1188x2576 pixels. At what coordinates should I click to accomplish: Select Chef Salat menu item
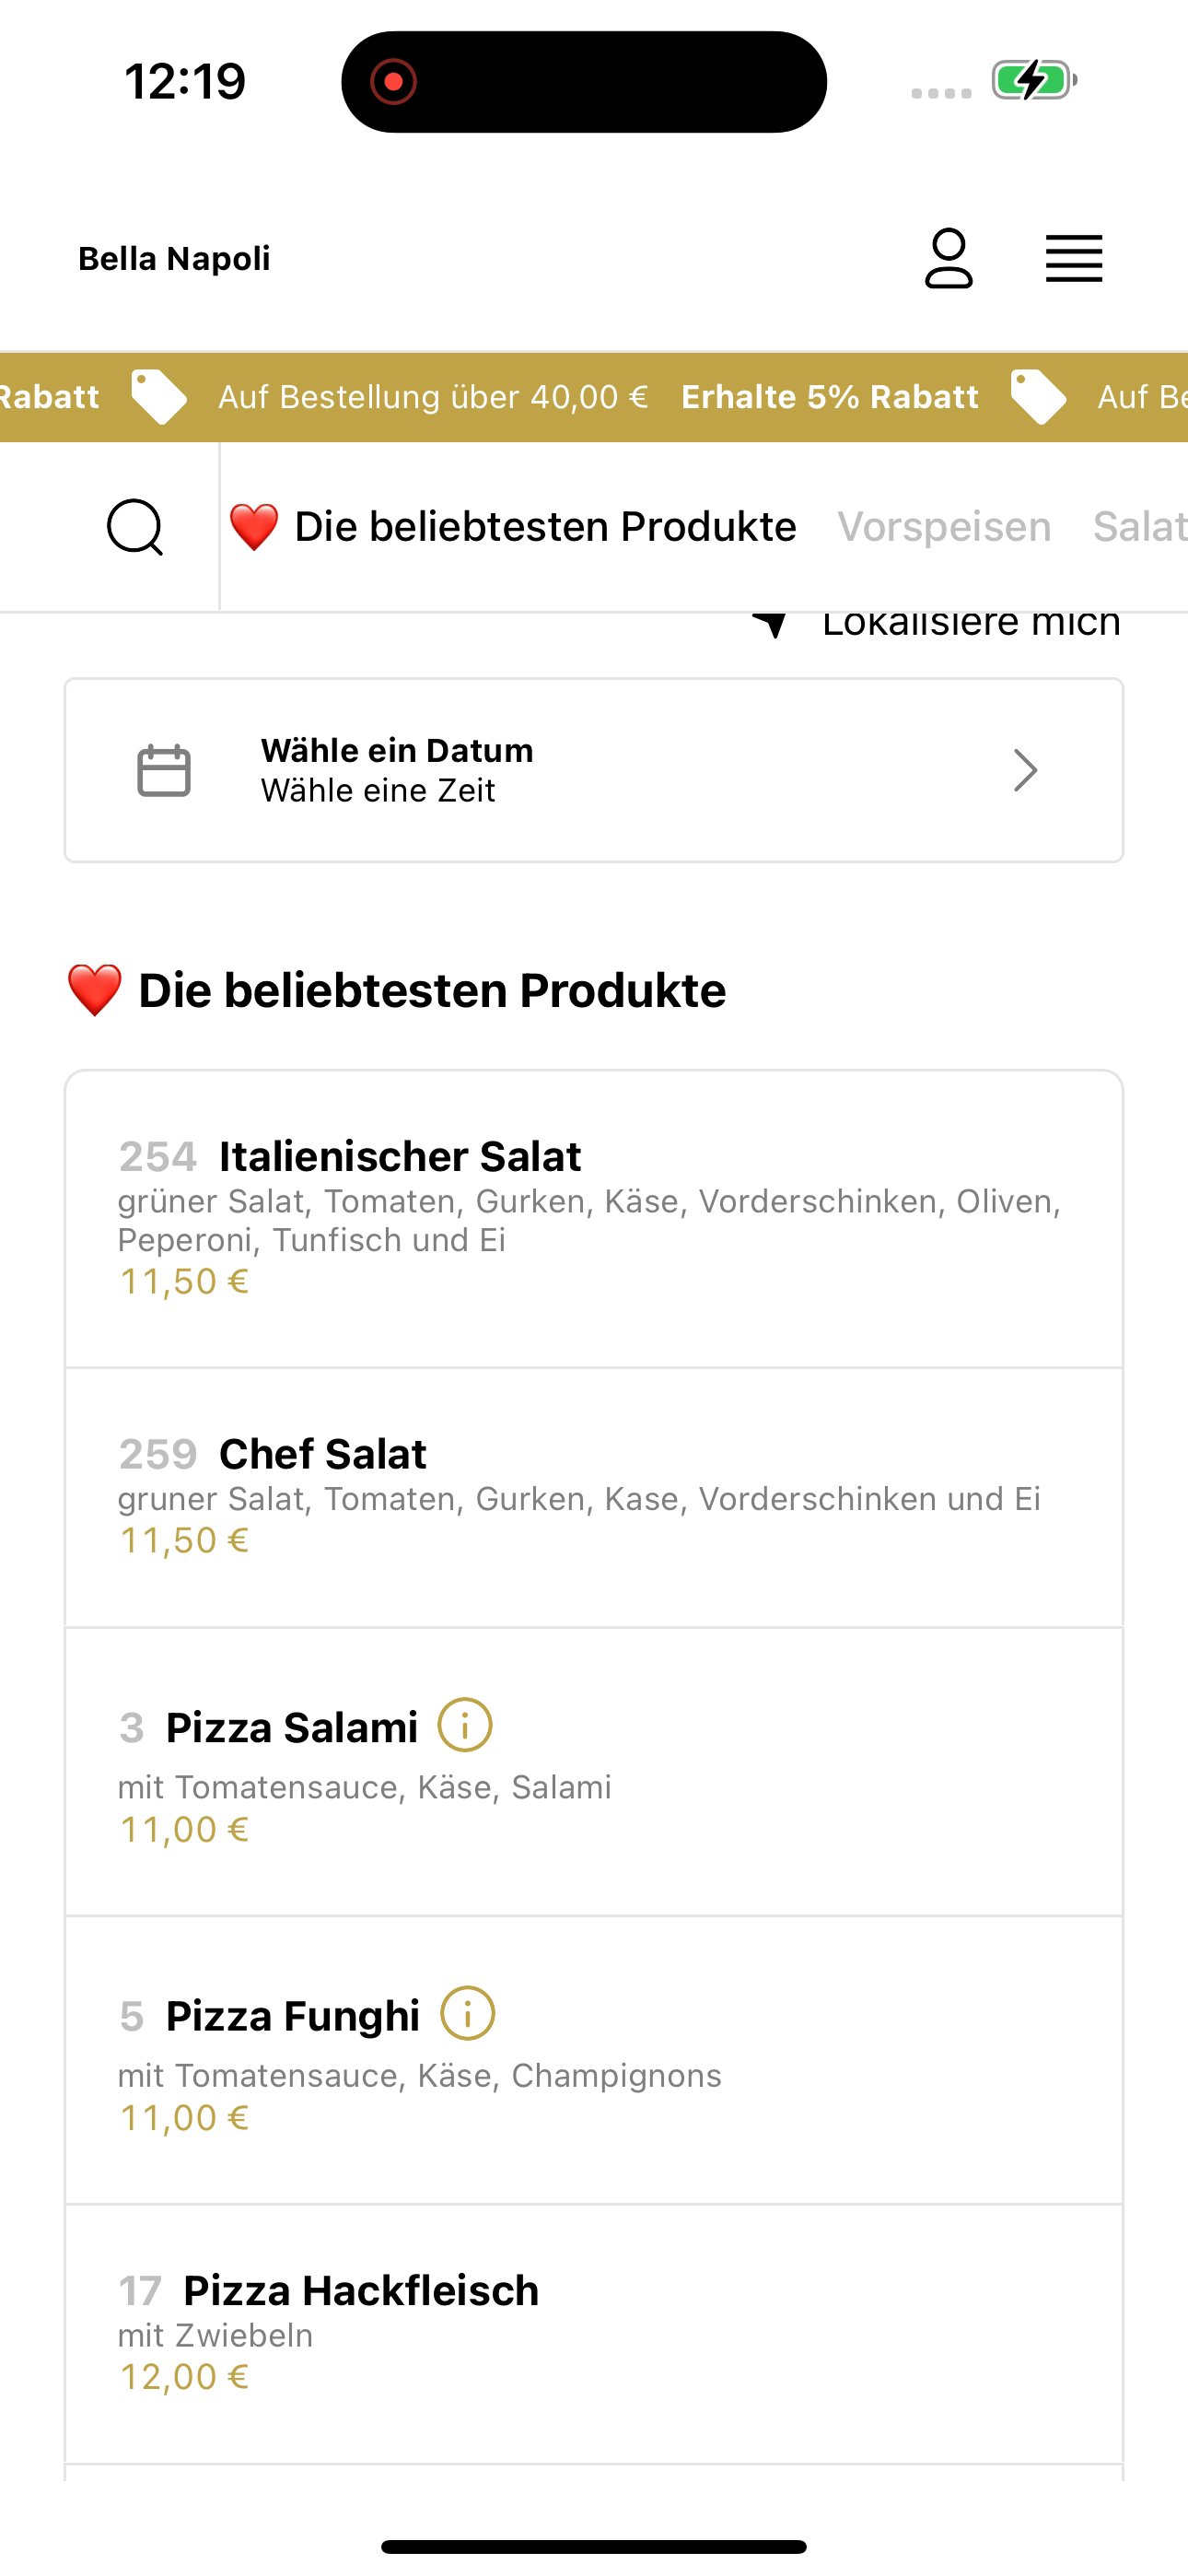pos(594,1498)
